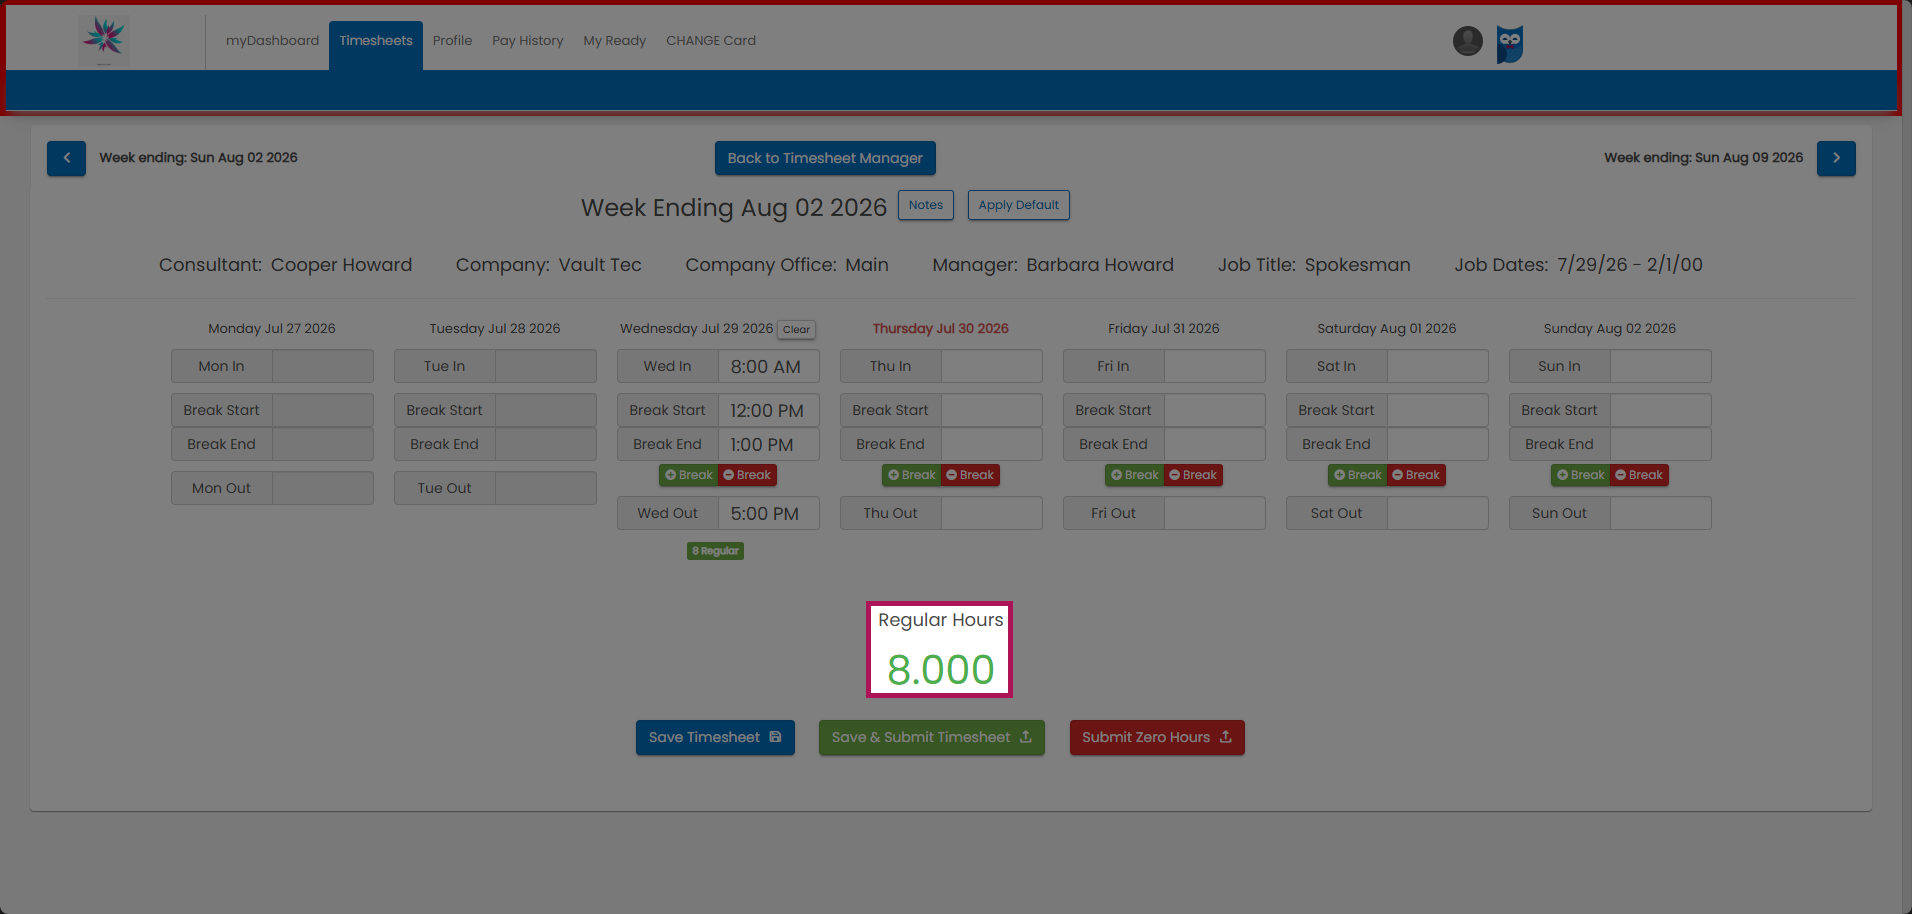Image resolution: width=1912 pixels, height=914 pixels.
Task: Click Back to Timesheet Manager
Action: click(825, 158)
